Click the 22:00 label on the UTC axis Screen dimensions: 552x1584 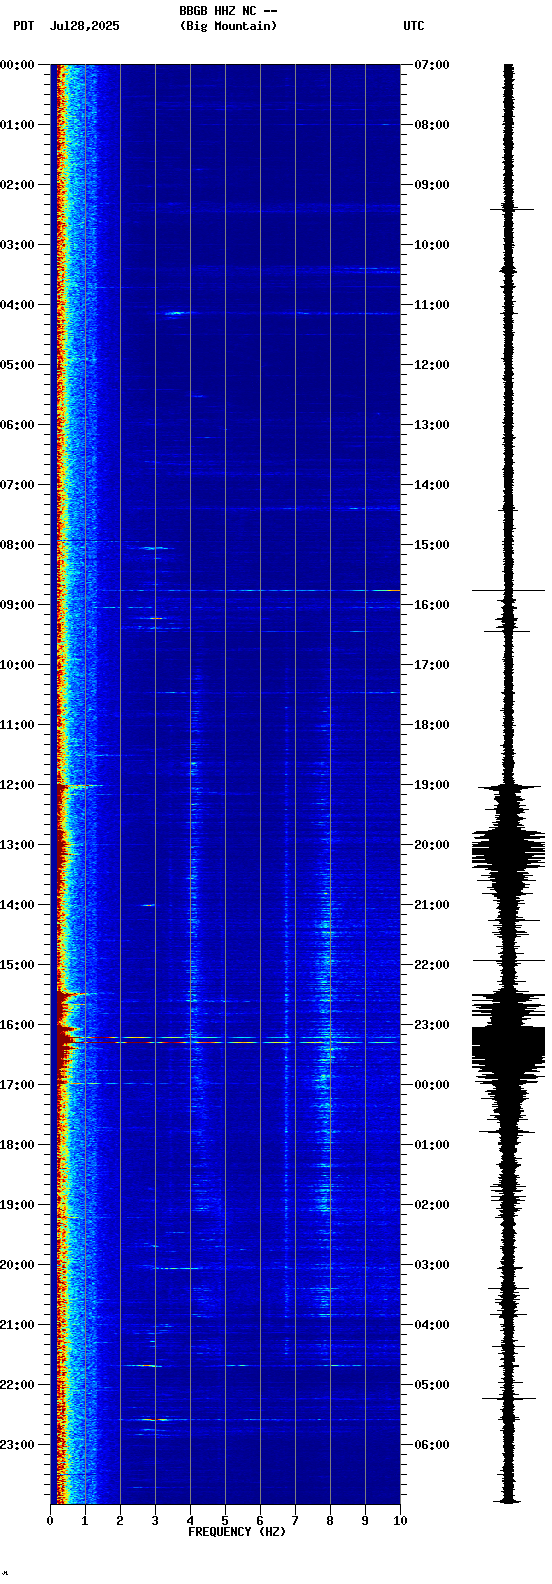point(432,965)
